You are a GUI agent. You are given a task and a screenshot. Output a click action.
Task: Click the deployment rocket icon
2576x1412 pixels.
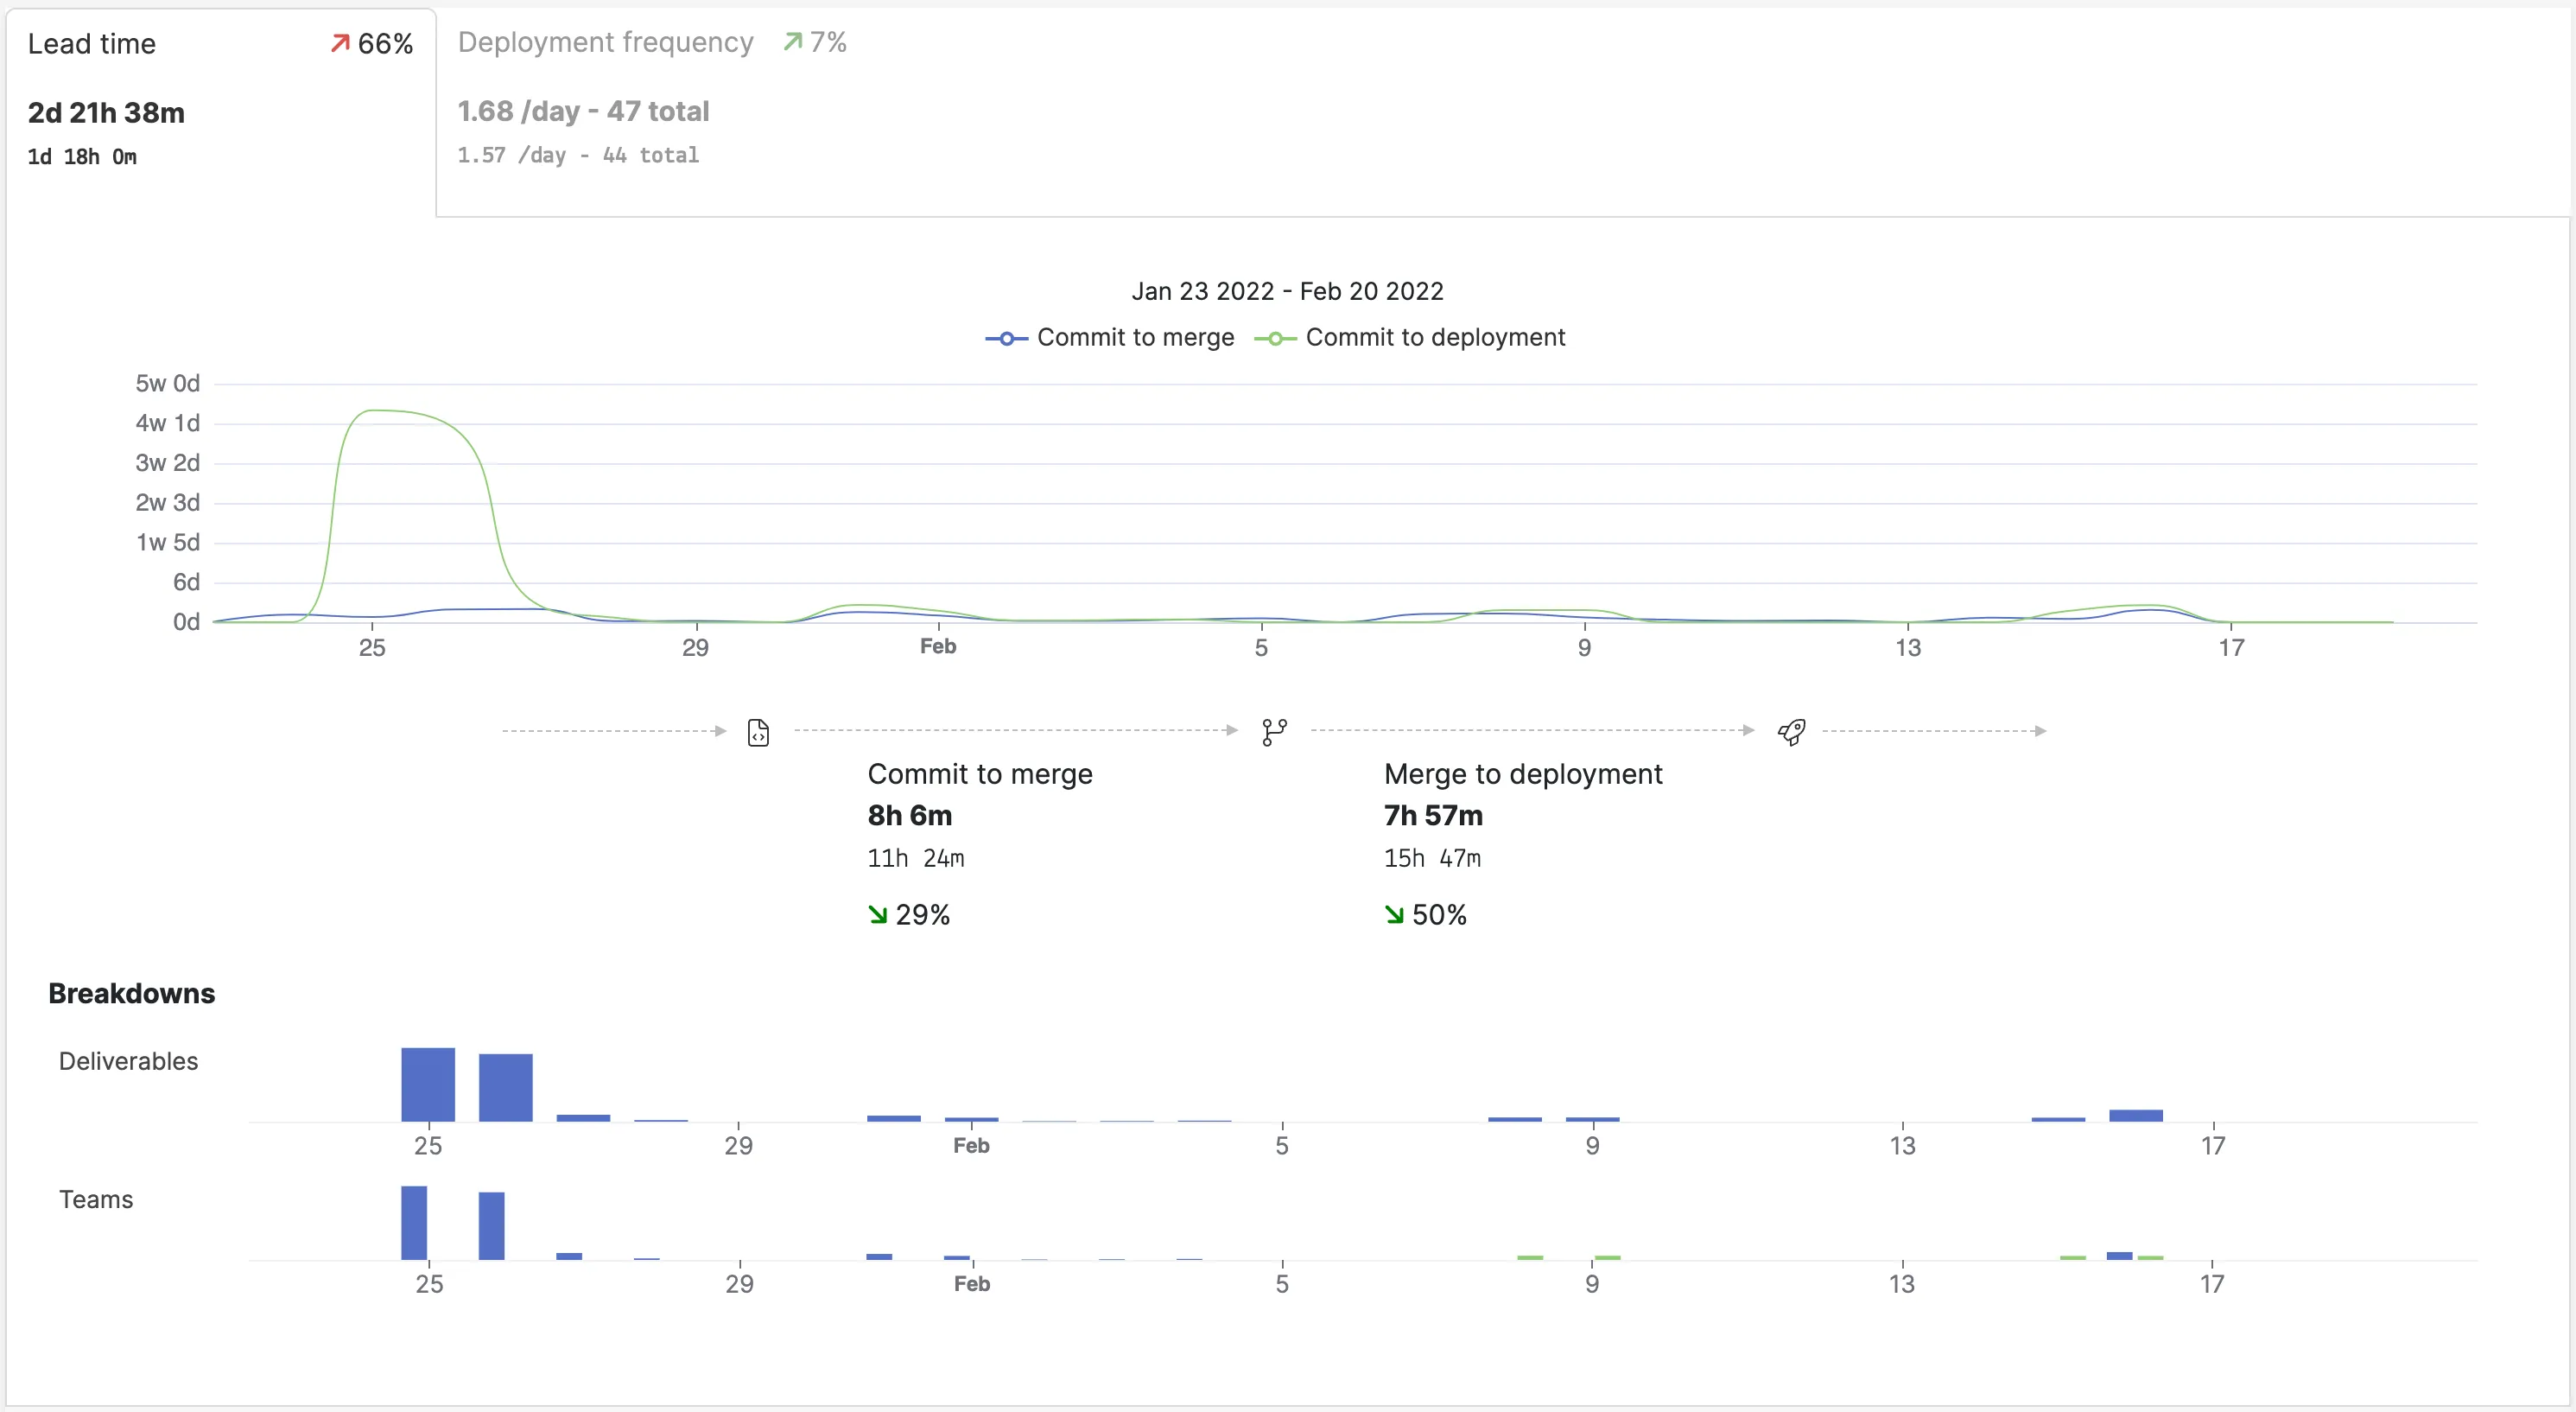click(x=1791, y=733)
